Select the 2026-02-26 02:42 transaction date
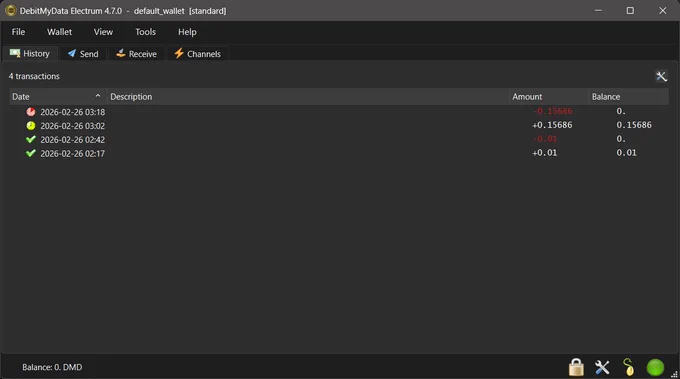 (72, 140)
